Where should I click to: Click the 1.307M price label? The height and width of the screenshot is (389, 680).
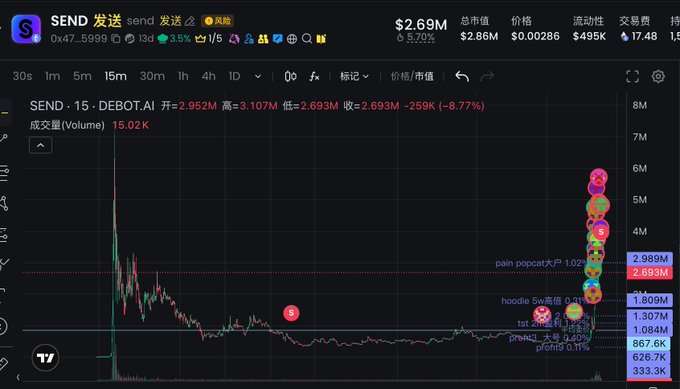point(650,316)
